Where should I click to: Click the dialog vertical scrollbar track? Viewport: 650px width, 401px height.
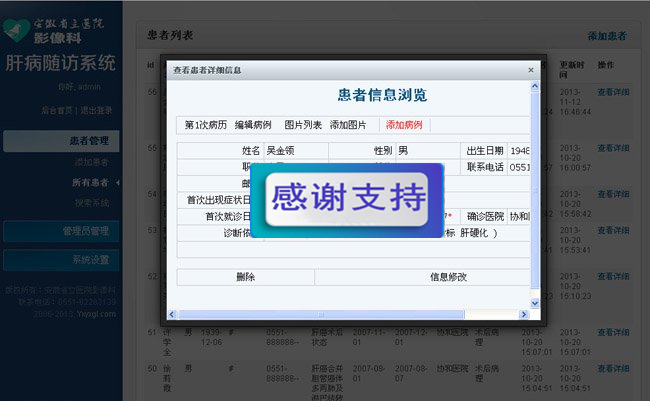535,195
